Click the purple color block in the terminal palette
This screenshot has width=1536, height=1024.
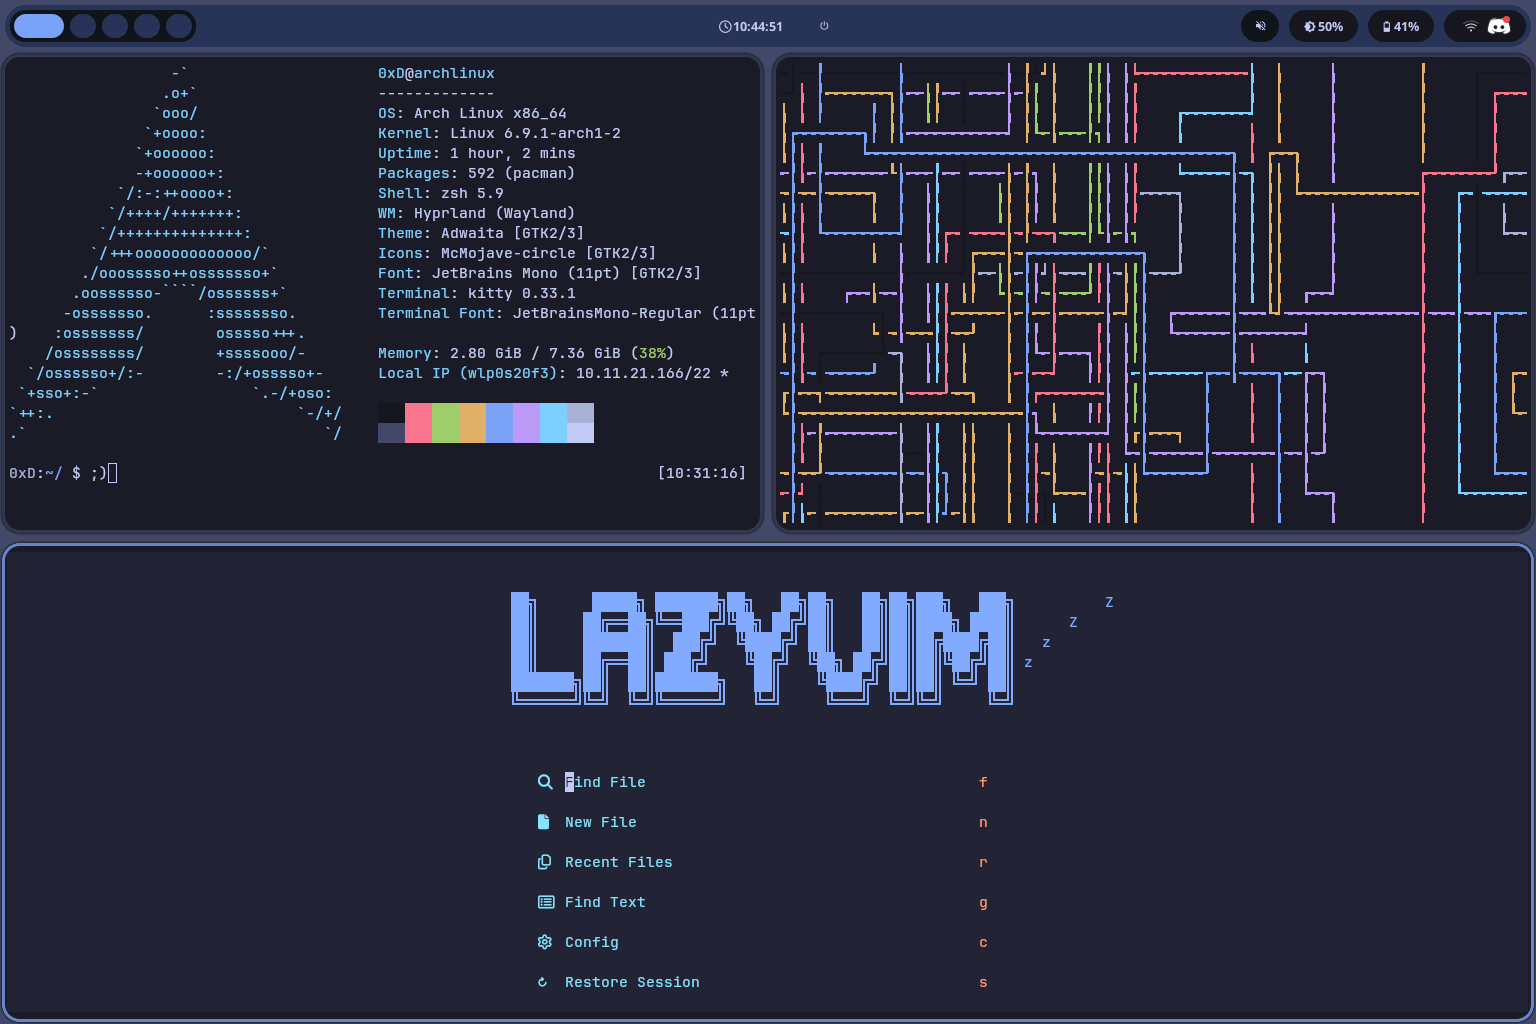pos(526,423)
